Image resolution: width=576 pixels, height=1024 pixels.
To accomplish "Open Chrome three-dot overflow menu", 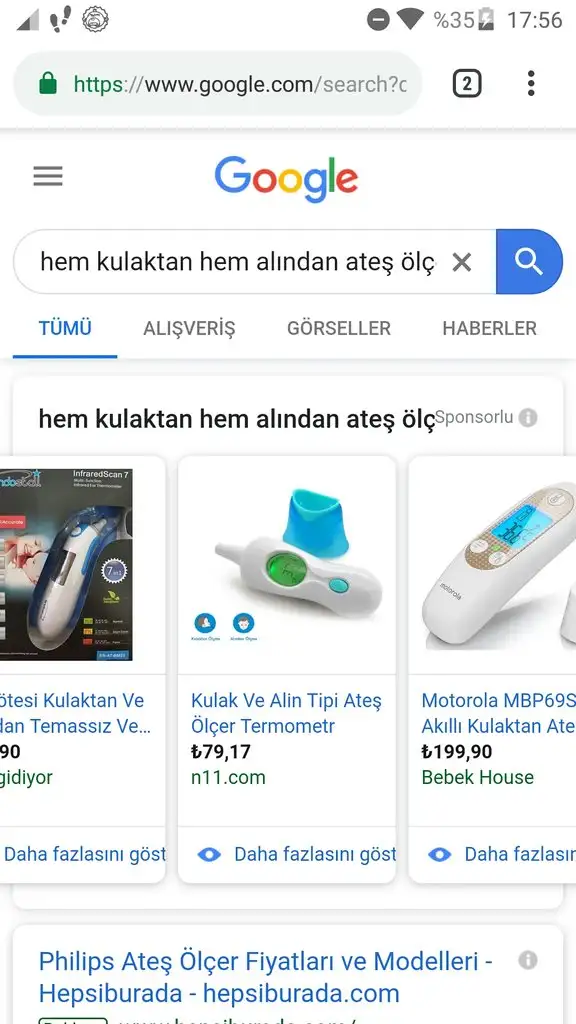I will click(531, 84).
